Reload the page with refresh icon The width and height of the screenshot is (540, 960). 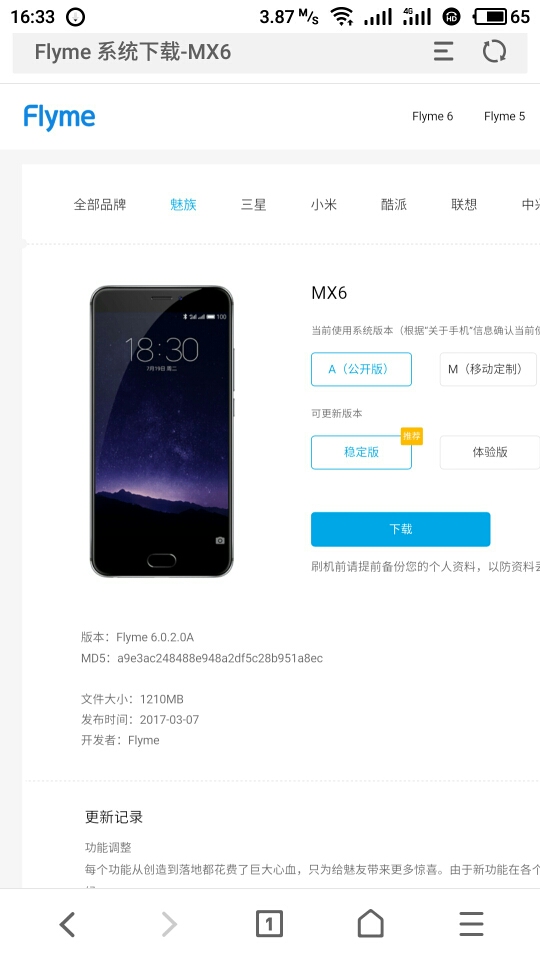point(494,51)
